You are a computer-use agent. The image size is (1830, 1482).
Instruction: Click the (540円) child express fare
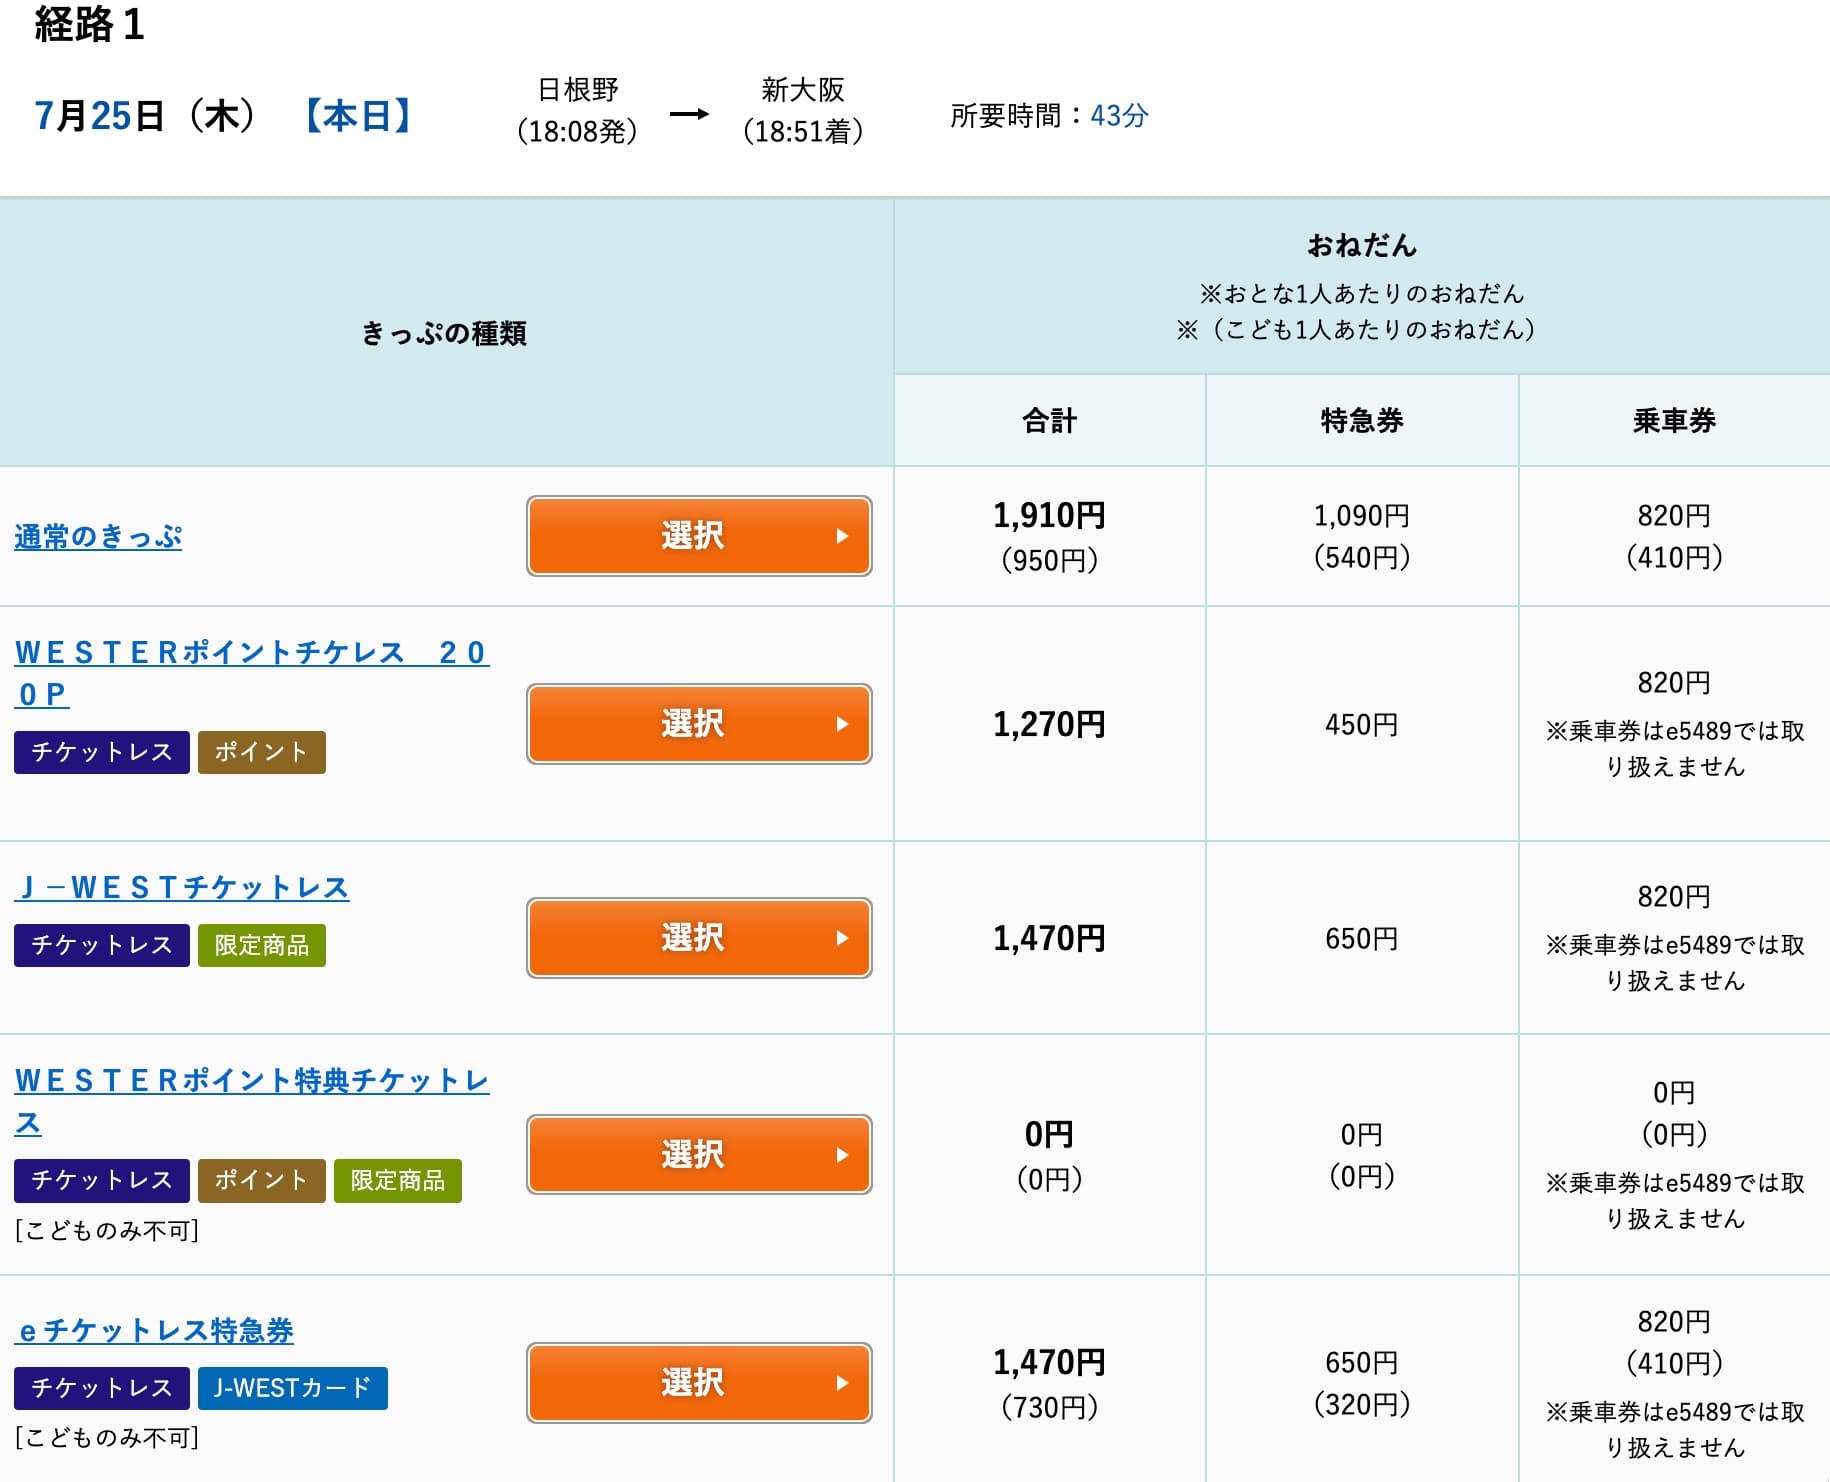1362,557
